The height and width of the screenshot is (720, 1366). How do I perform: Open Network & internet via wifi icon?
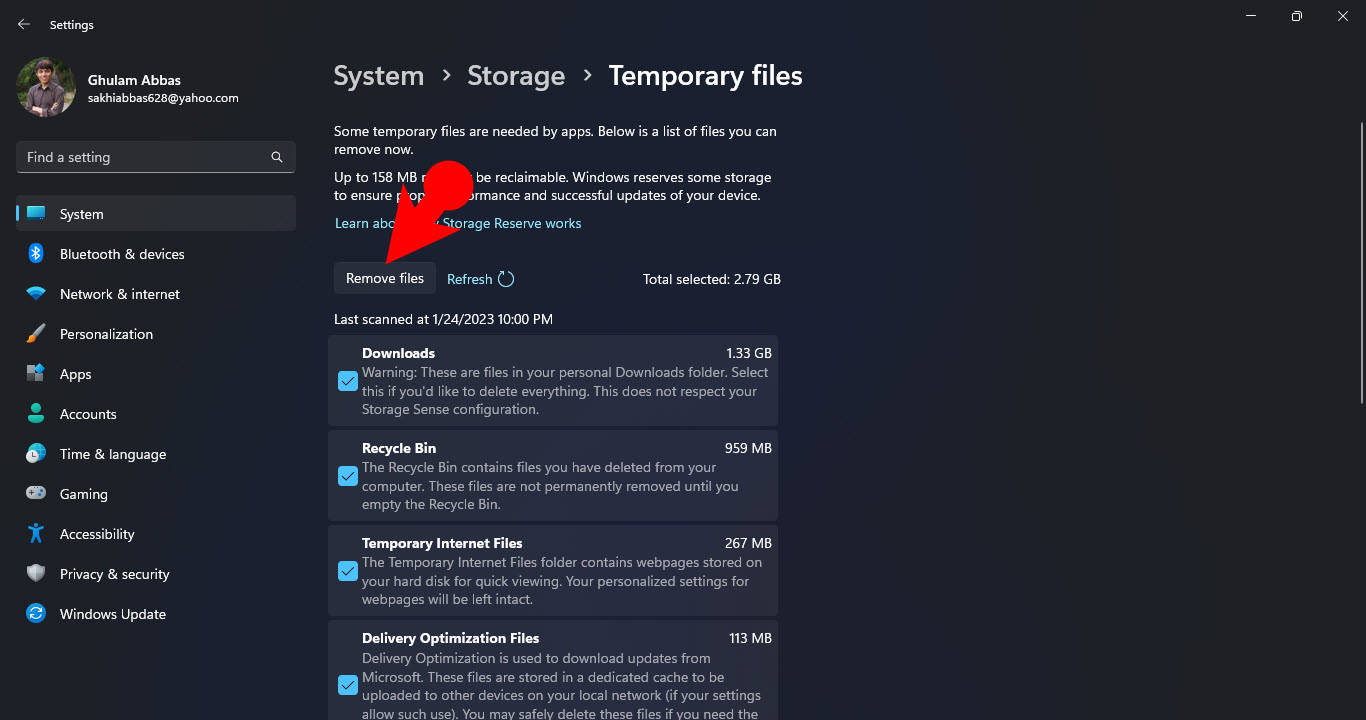pyautogui.click(x=36, y=294)
